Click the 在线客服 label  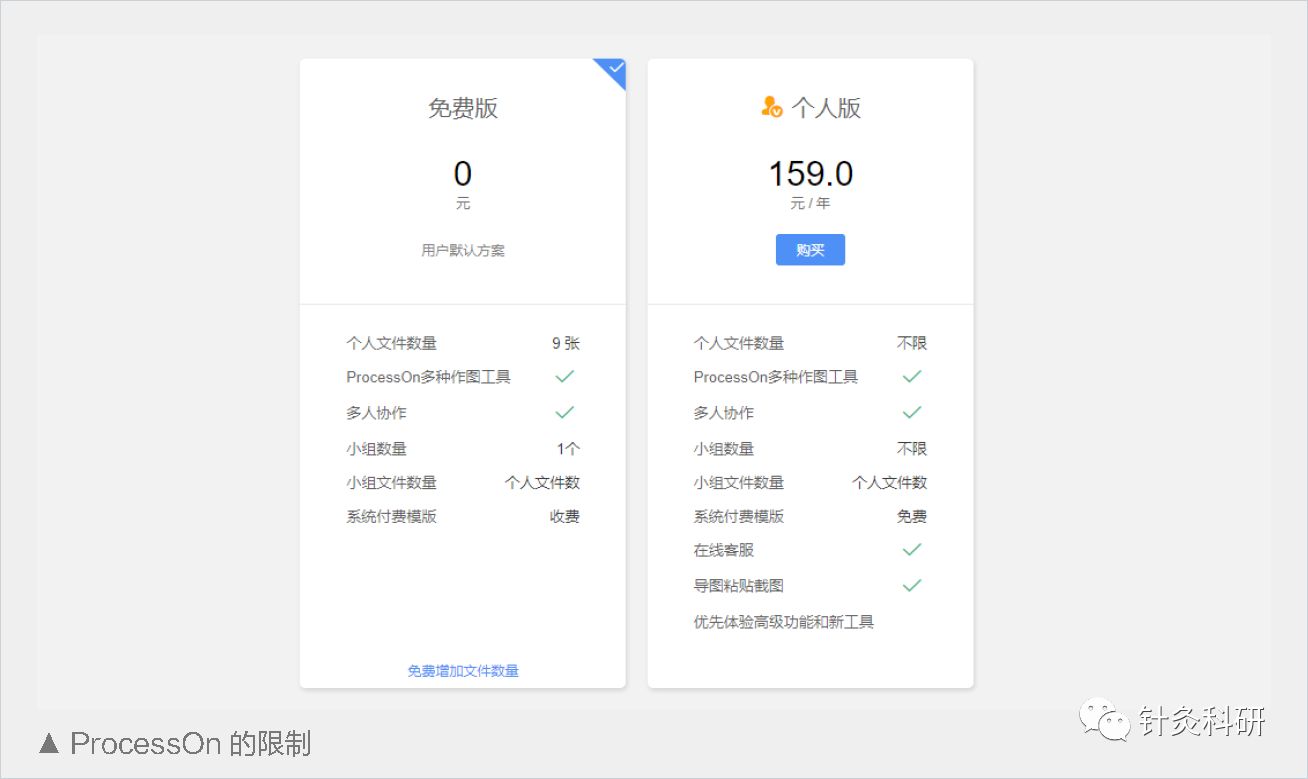click(x=724, y=550)
